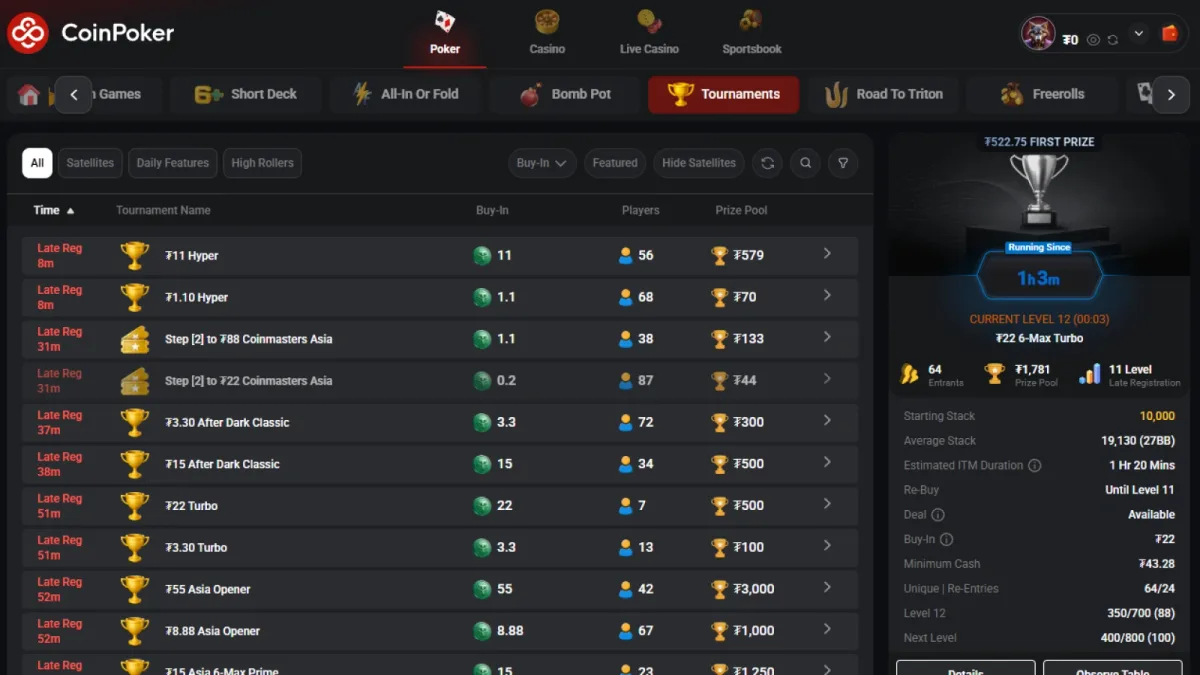
Task: Click chip icon beside 8.88 buy-in
Action: pos(482,631)
